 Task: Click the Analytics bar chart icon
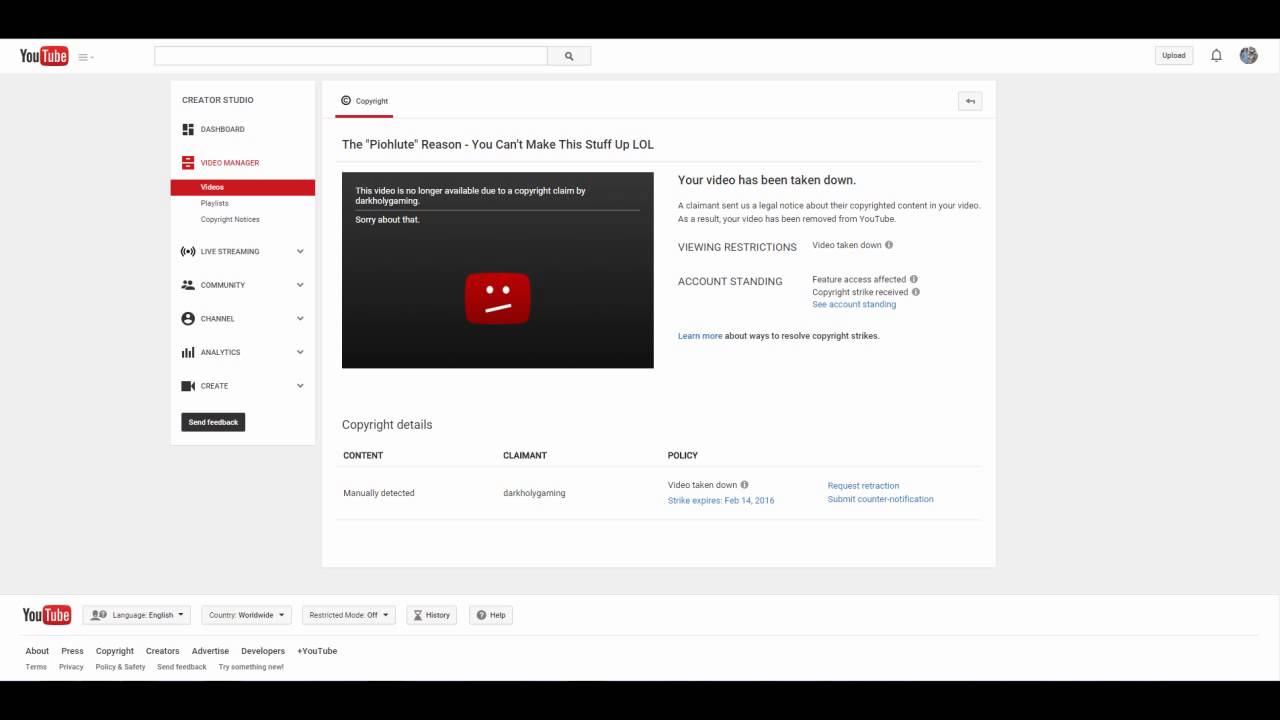(x=188, y=352)
